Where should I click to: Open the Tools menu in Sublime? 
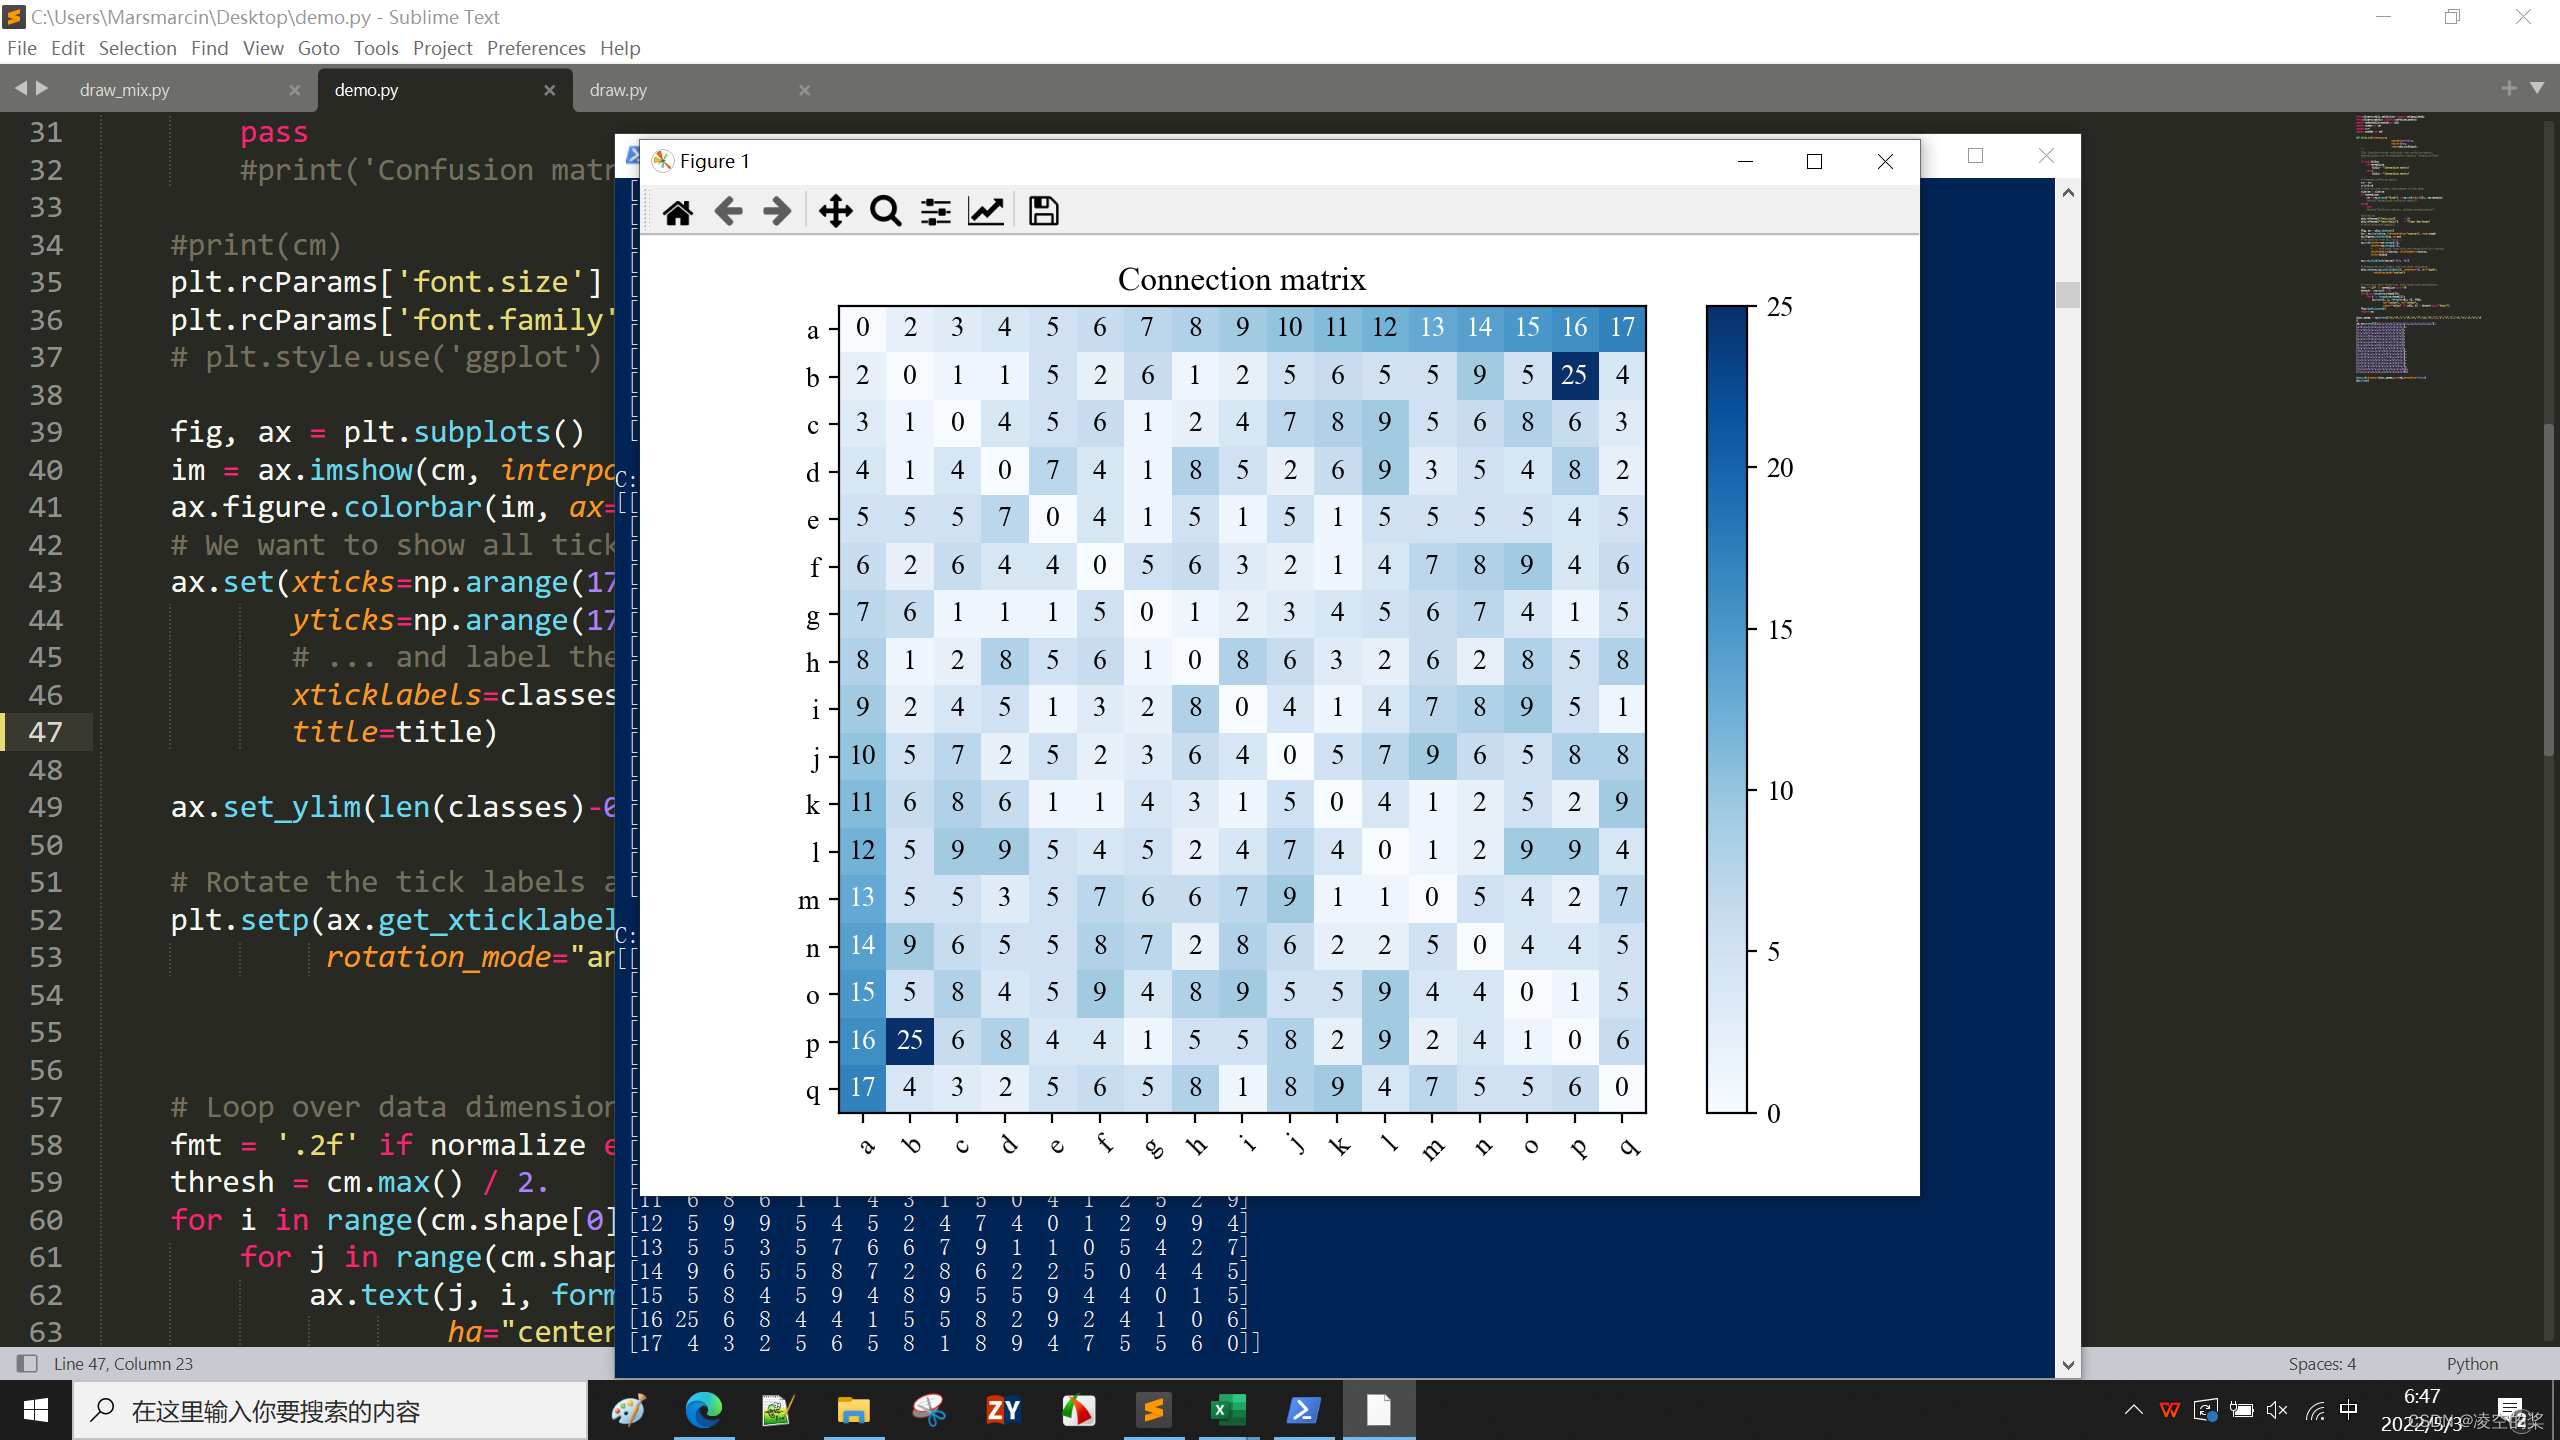pyautogui.click(x=376, y=48)
